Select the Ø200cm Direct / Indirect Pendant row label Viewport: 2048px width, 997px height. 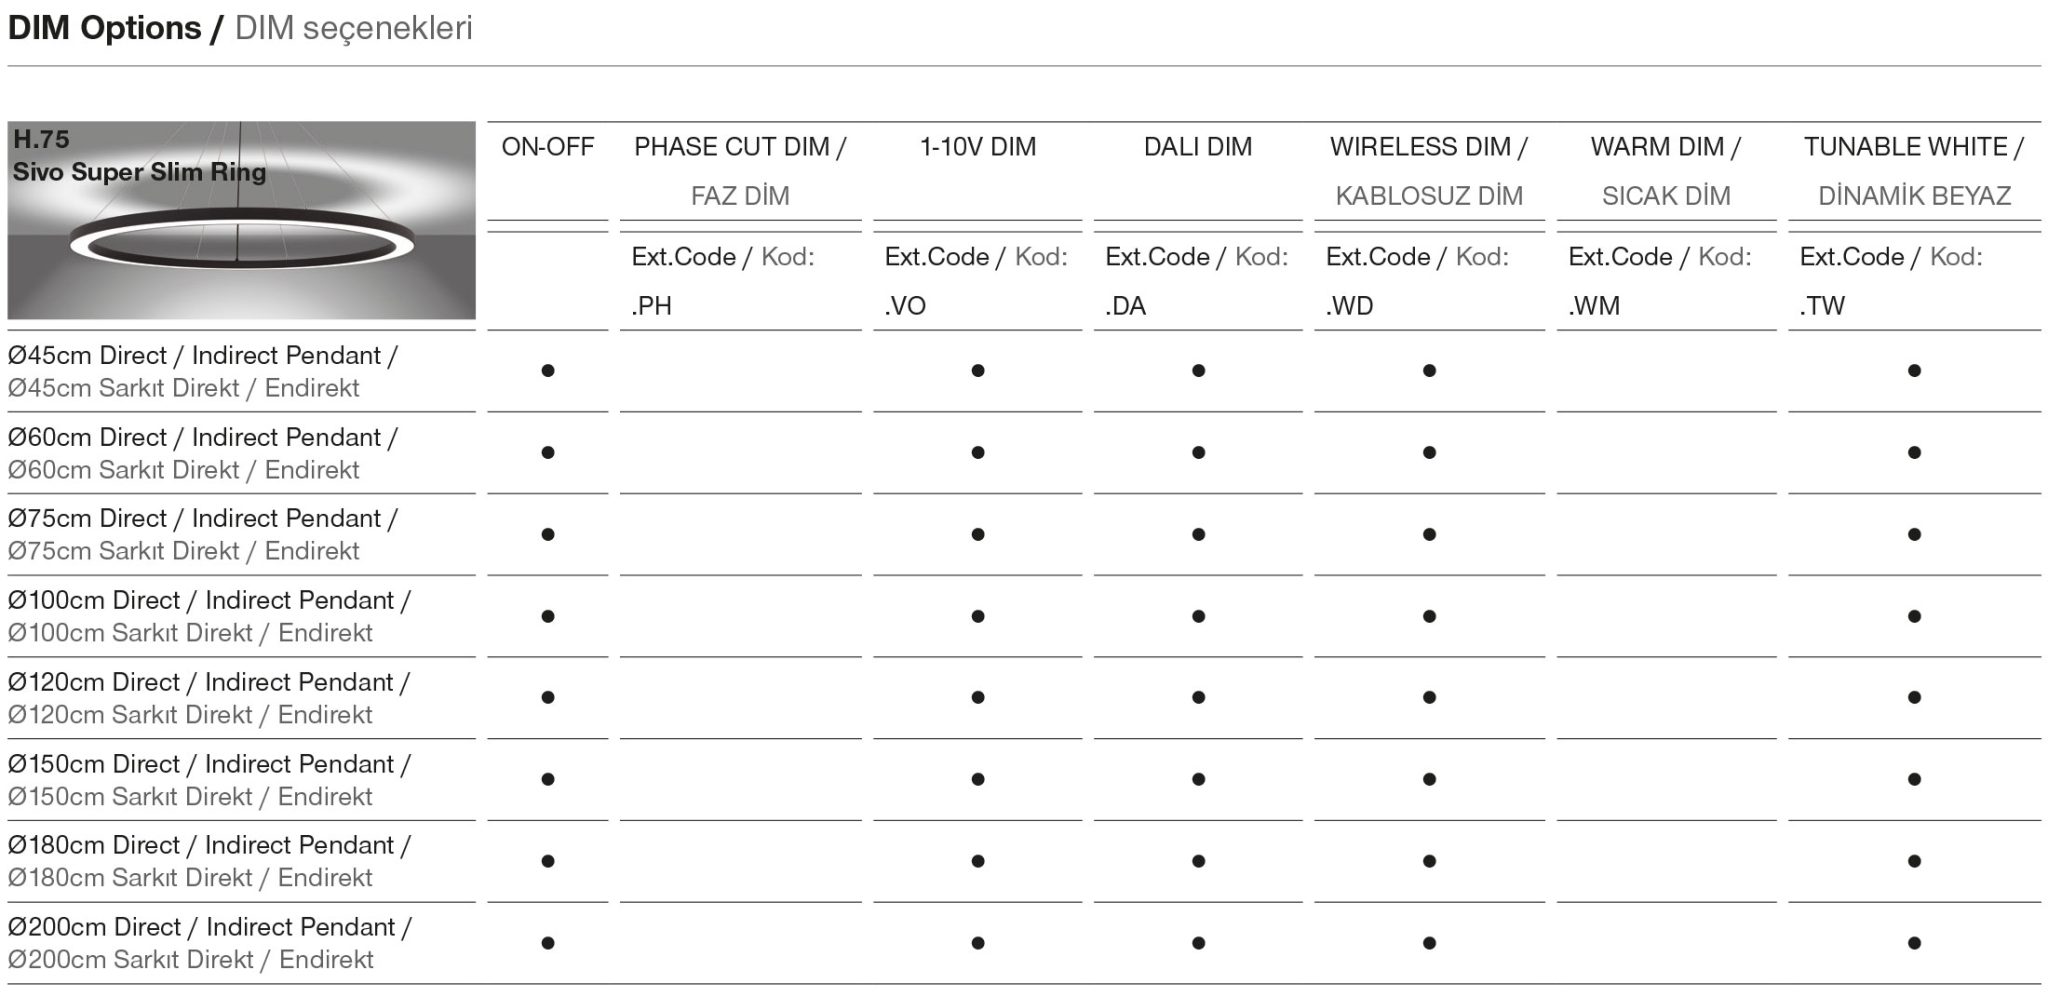209,928
